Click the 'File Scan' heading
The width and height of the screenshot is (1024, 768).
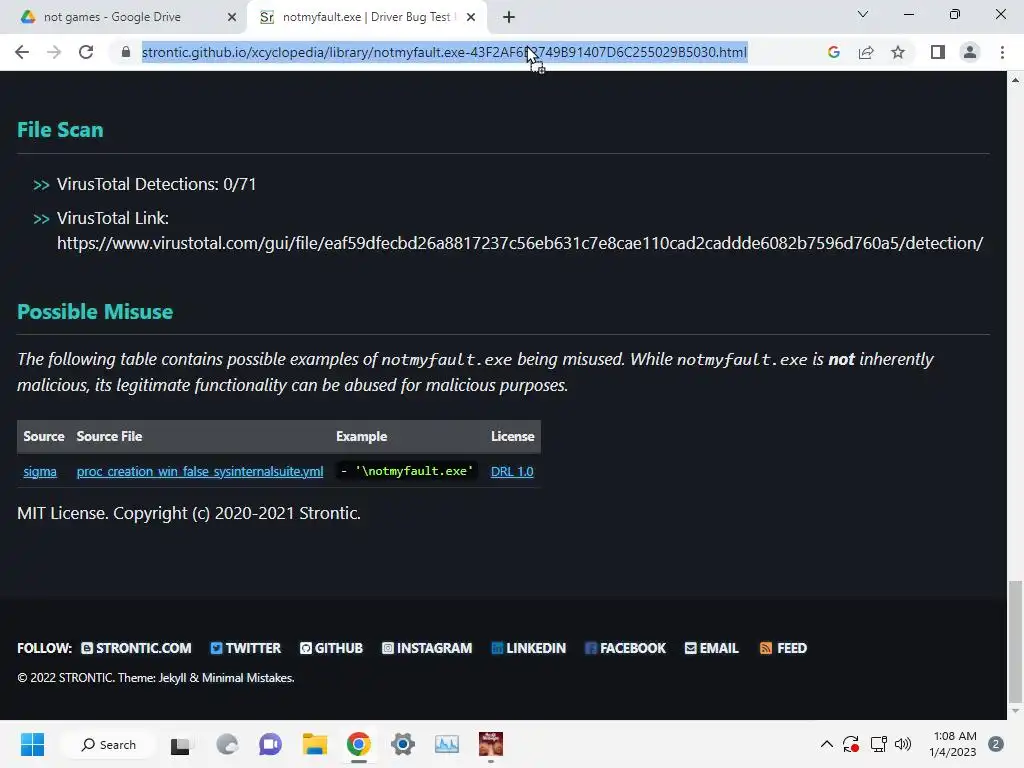[60, 129]
